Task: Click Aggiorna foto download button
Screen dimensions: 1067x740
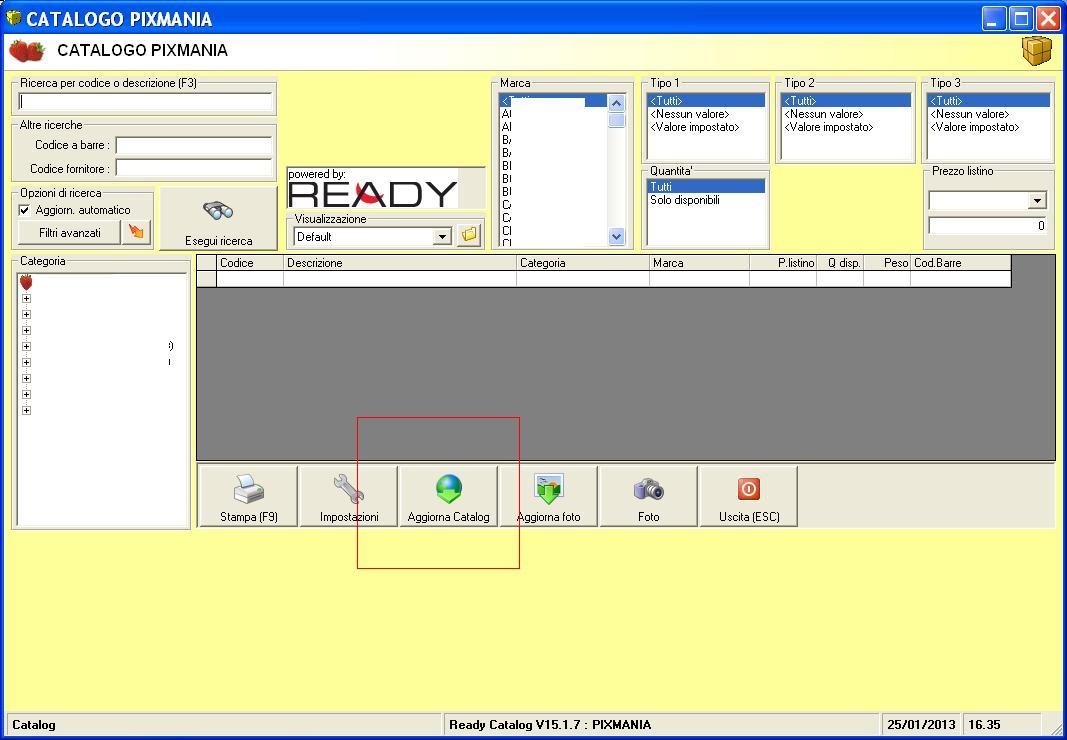Action: click(x=548, y=496)
